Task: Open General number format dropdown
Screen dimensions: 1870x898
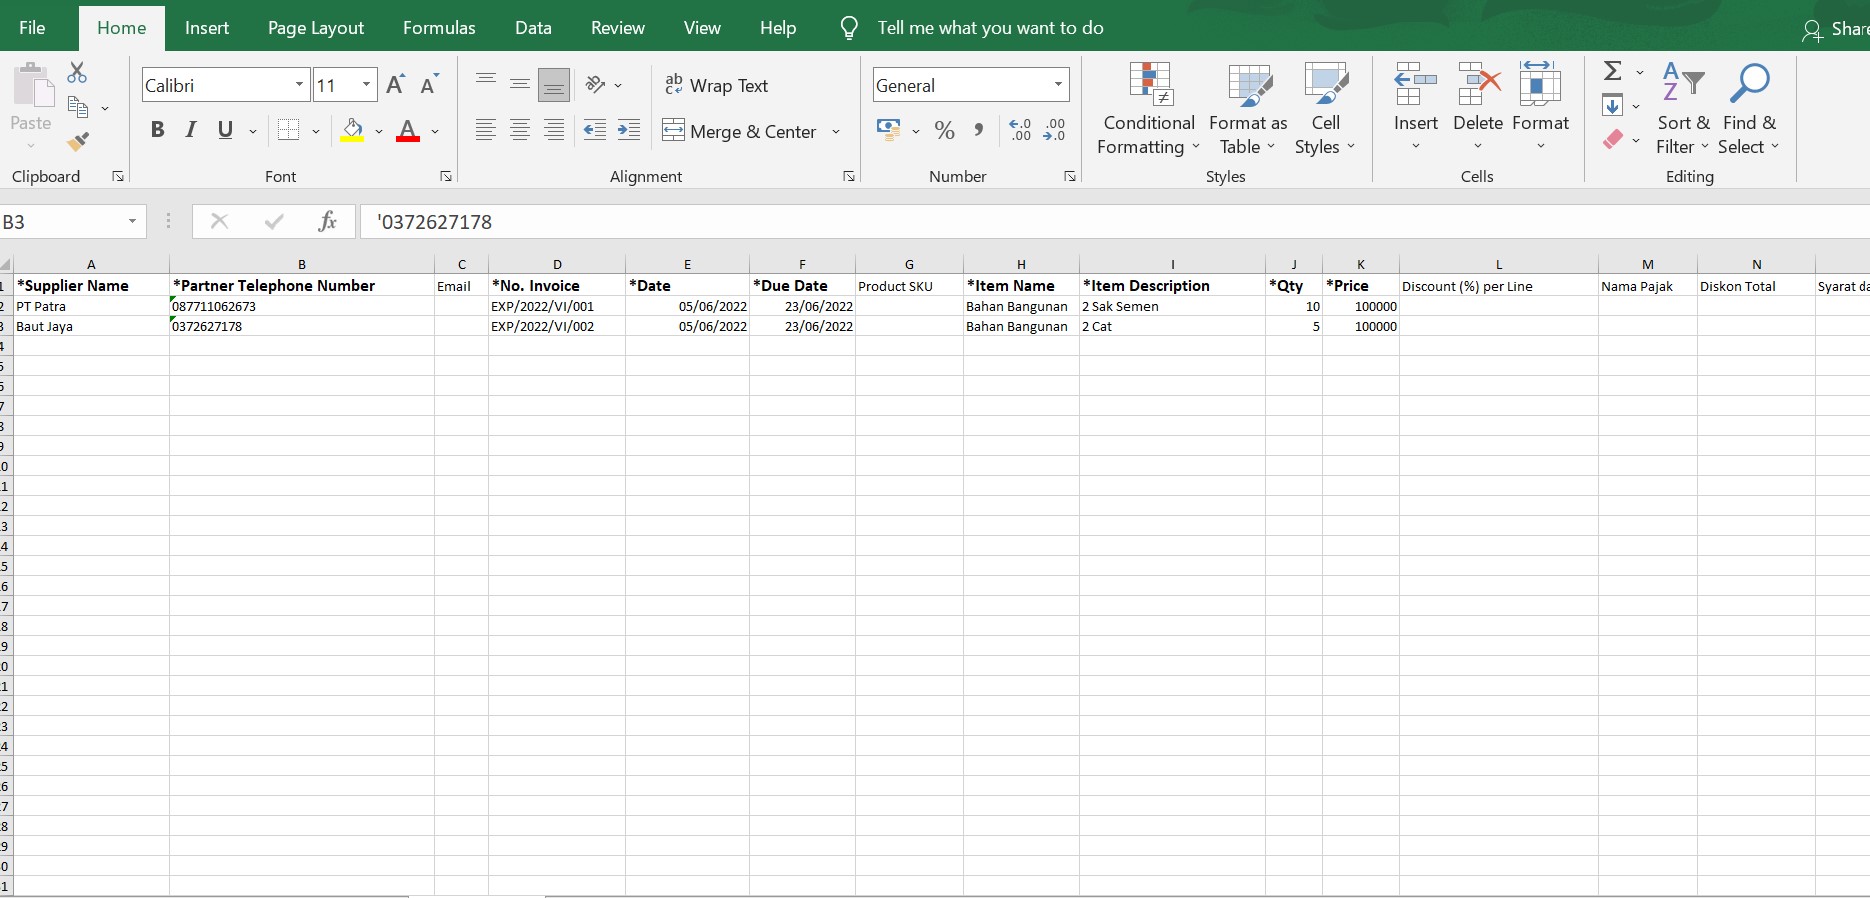Action: 1058,85
